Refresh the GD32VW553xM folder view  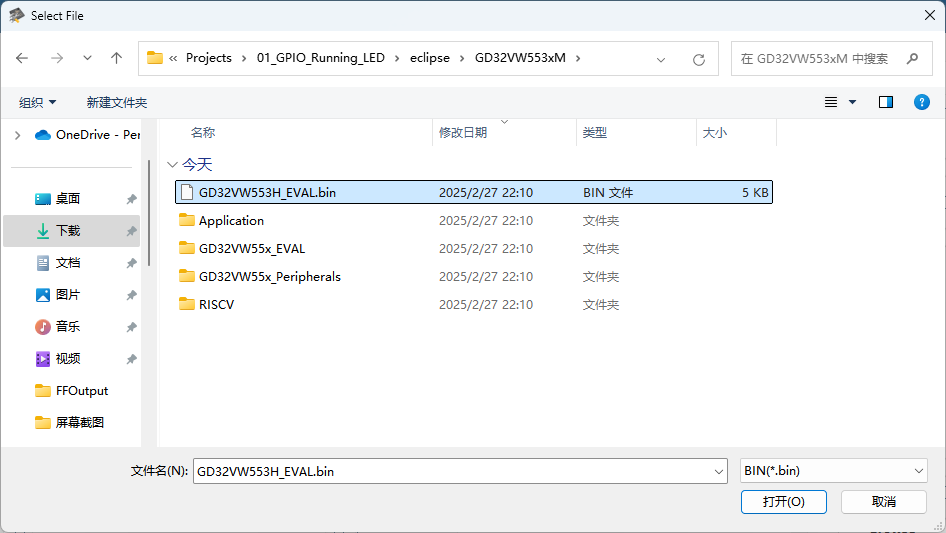[699, 59]
